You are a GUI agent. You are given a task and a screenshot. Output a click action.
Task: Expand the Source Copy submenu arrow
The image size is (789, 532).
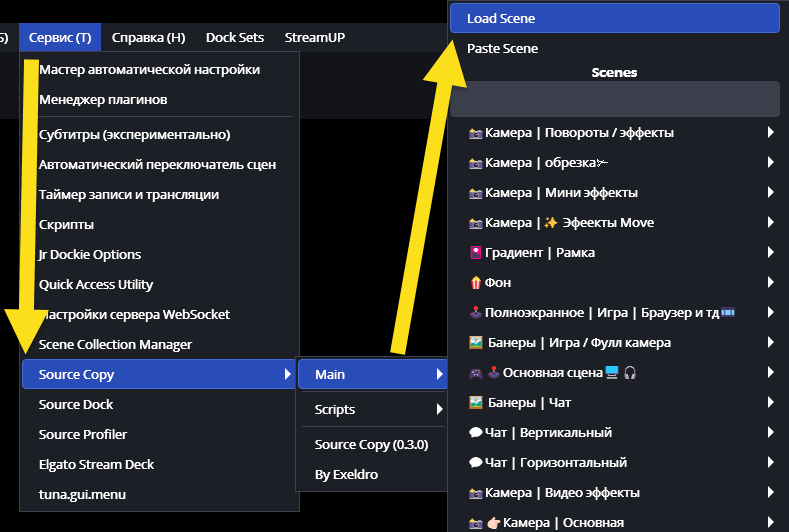(288, 375)
